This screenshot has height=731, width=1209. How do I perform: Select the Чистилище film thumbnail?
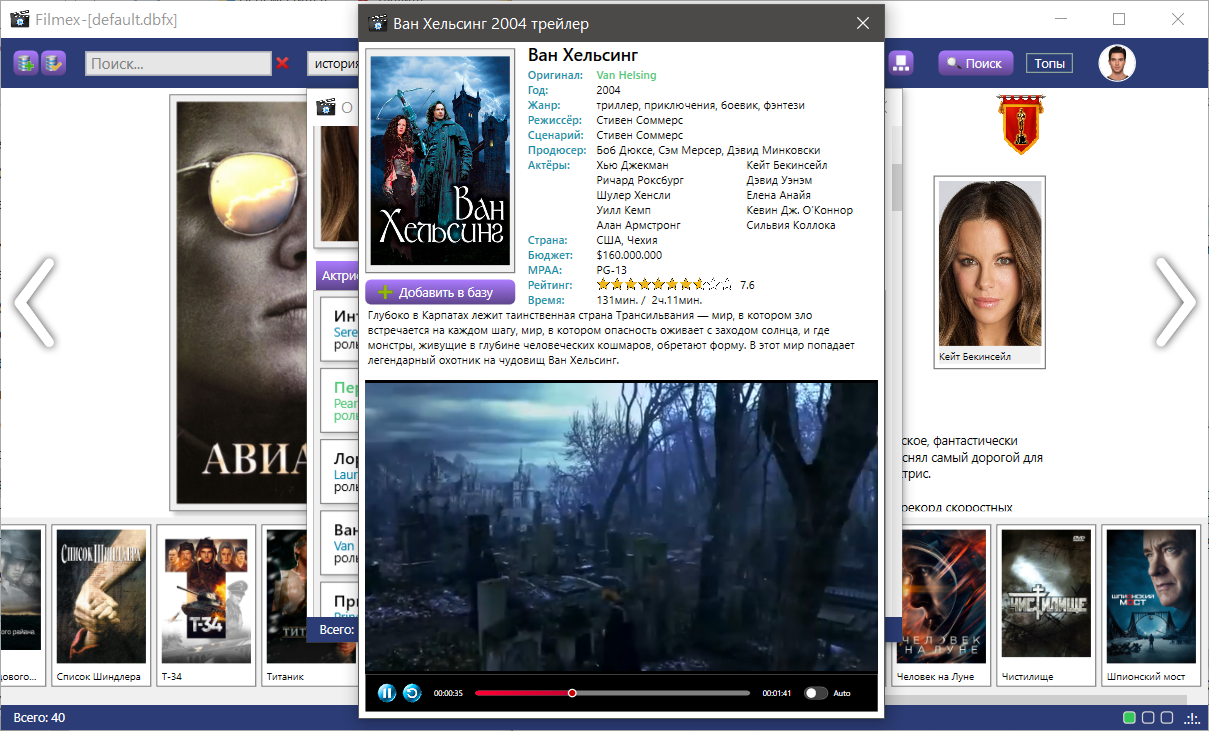(1045, 605)
